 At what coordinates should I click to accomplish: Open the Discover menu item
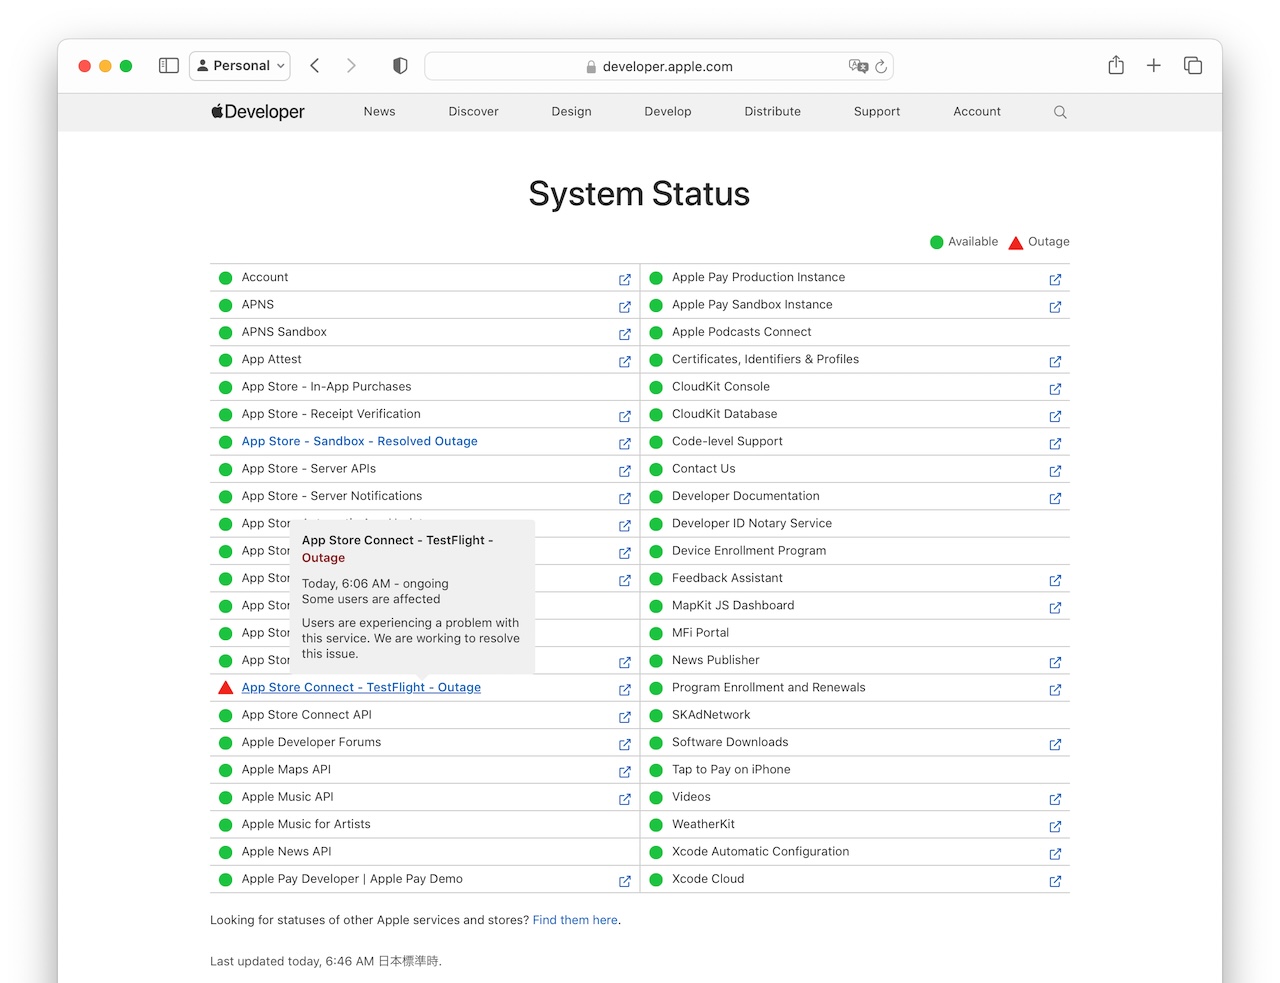click(x=473, y=112)
